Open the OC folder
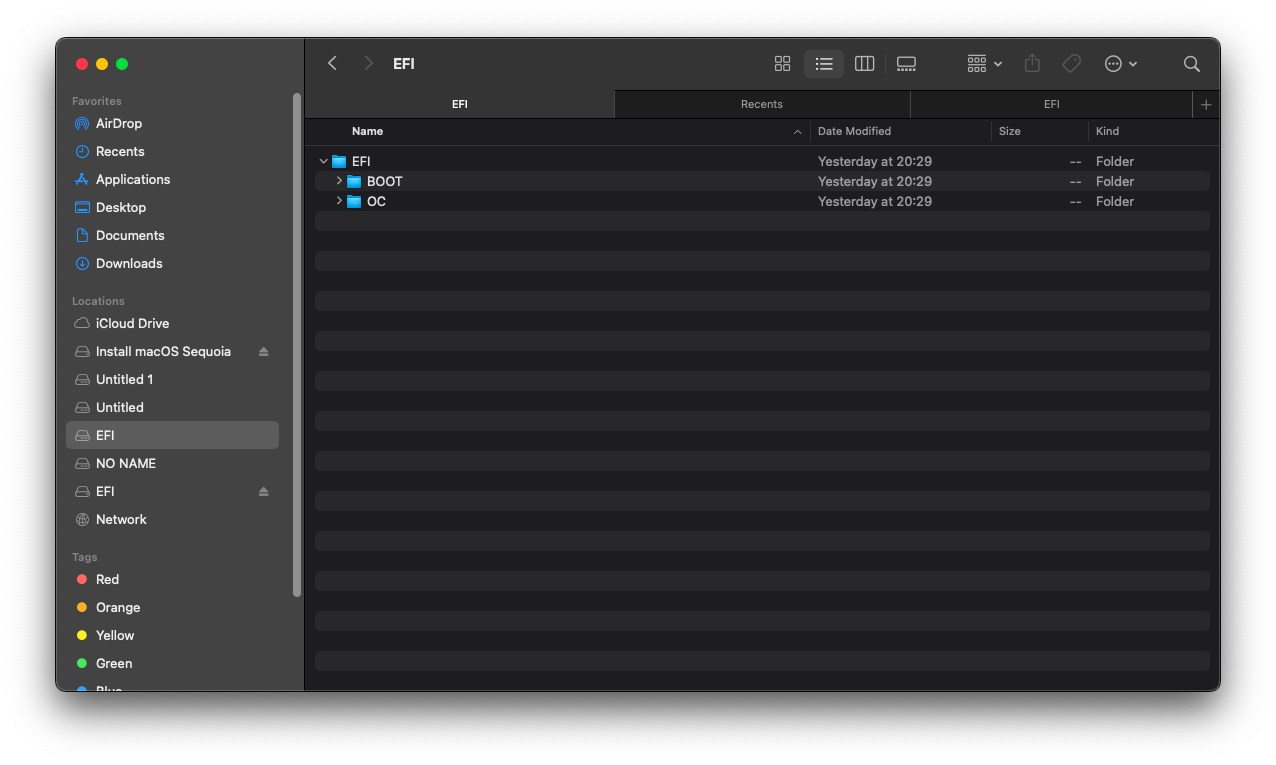The height and width of the screenshot is (765, 1276). [x=376, y=201]
